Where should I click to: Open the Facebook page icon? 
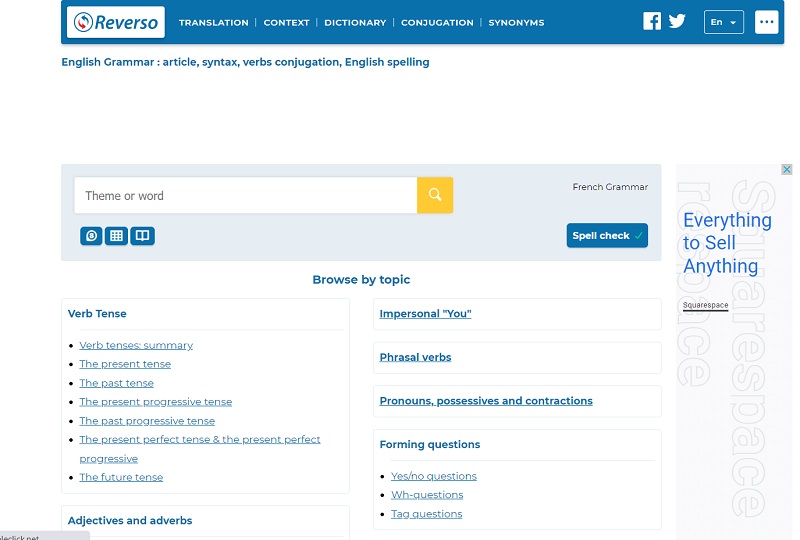[652, 21]
